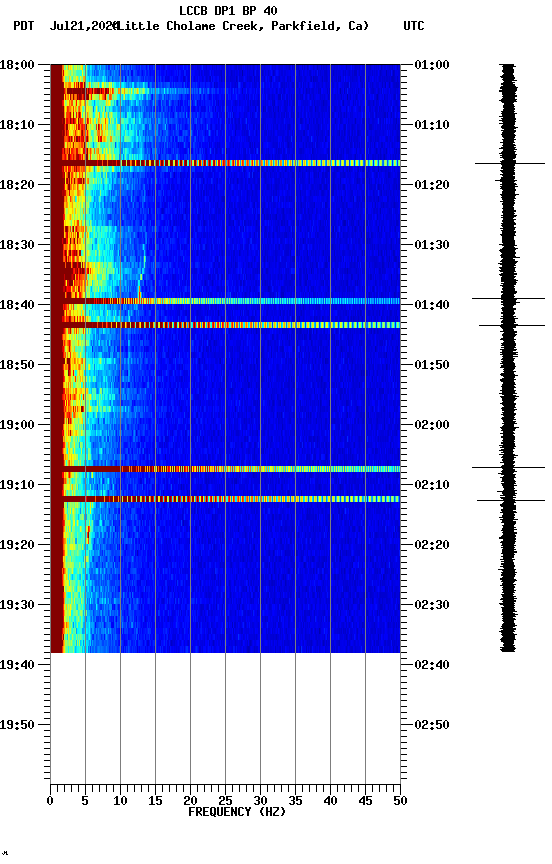The width and height of the screenshot is (552, 864).
Task: Click the '25' frequency axis tick label
Action: click(225, 802)
